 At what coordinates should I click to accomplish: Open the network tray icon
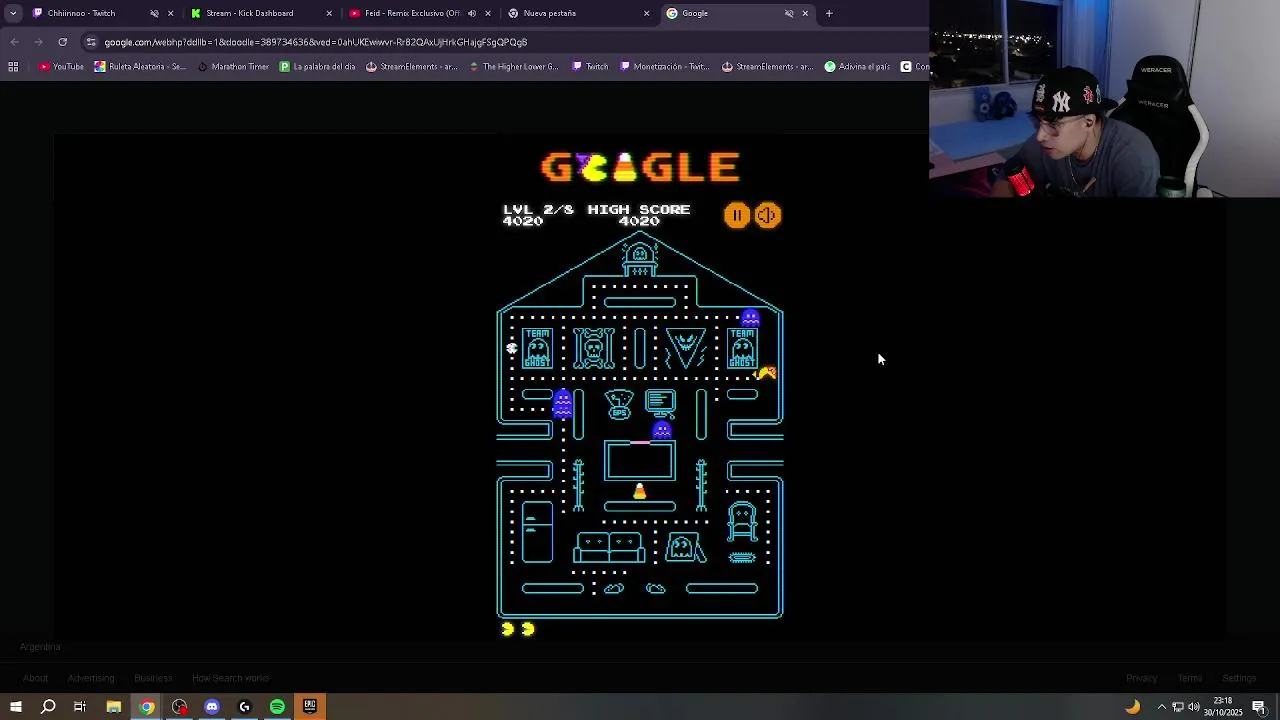click(1178, 707)
